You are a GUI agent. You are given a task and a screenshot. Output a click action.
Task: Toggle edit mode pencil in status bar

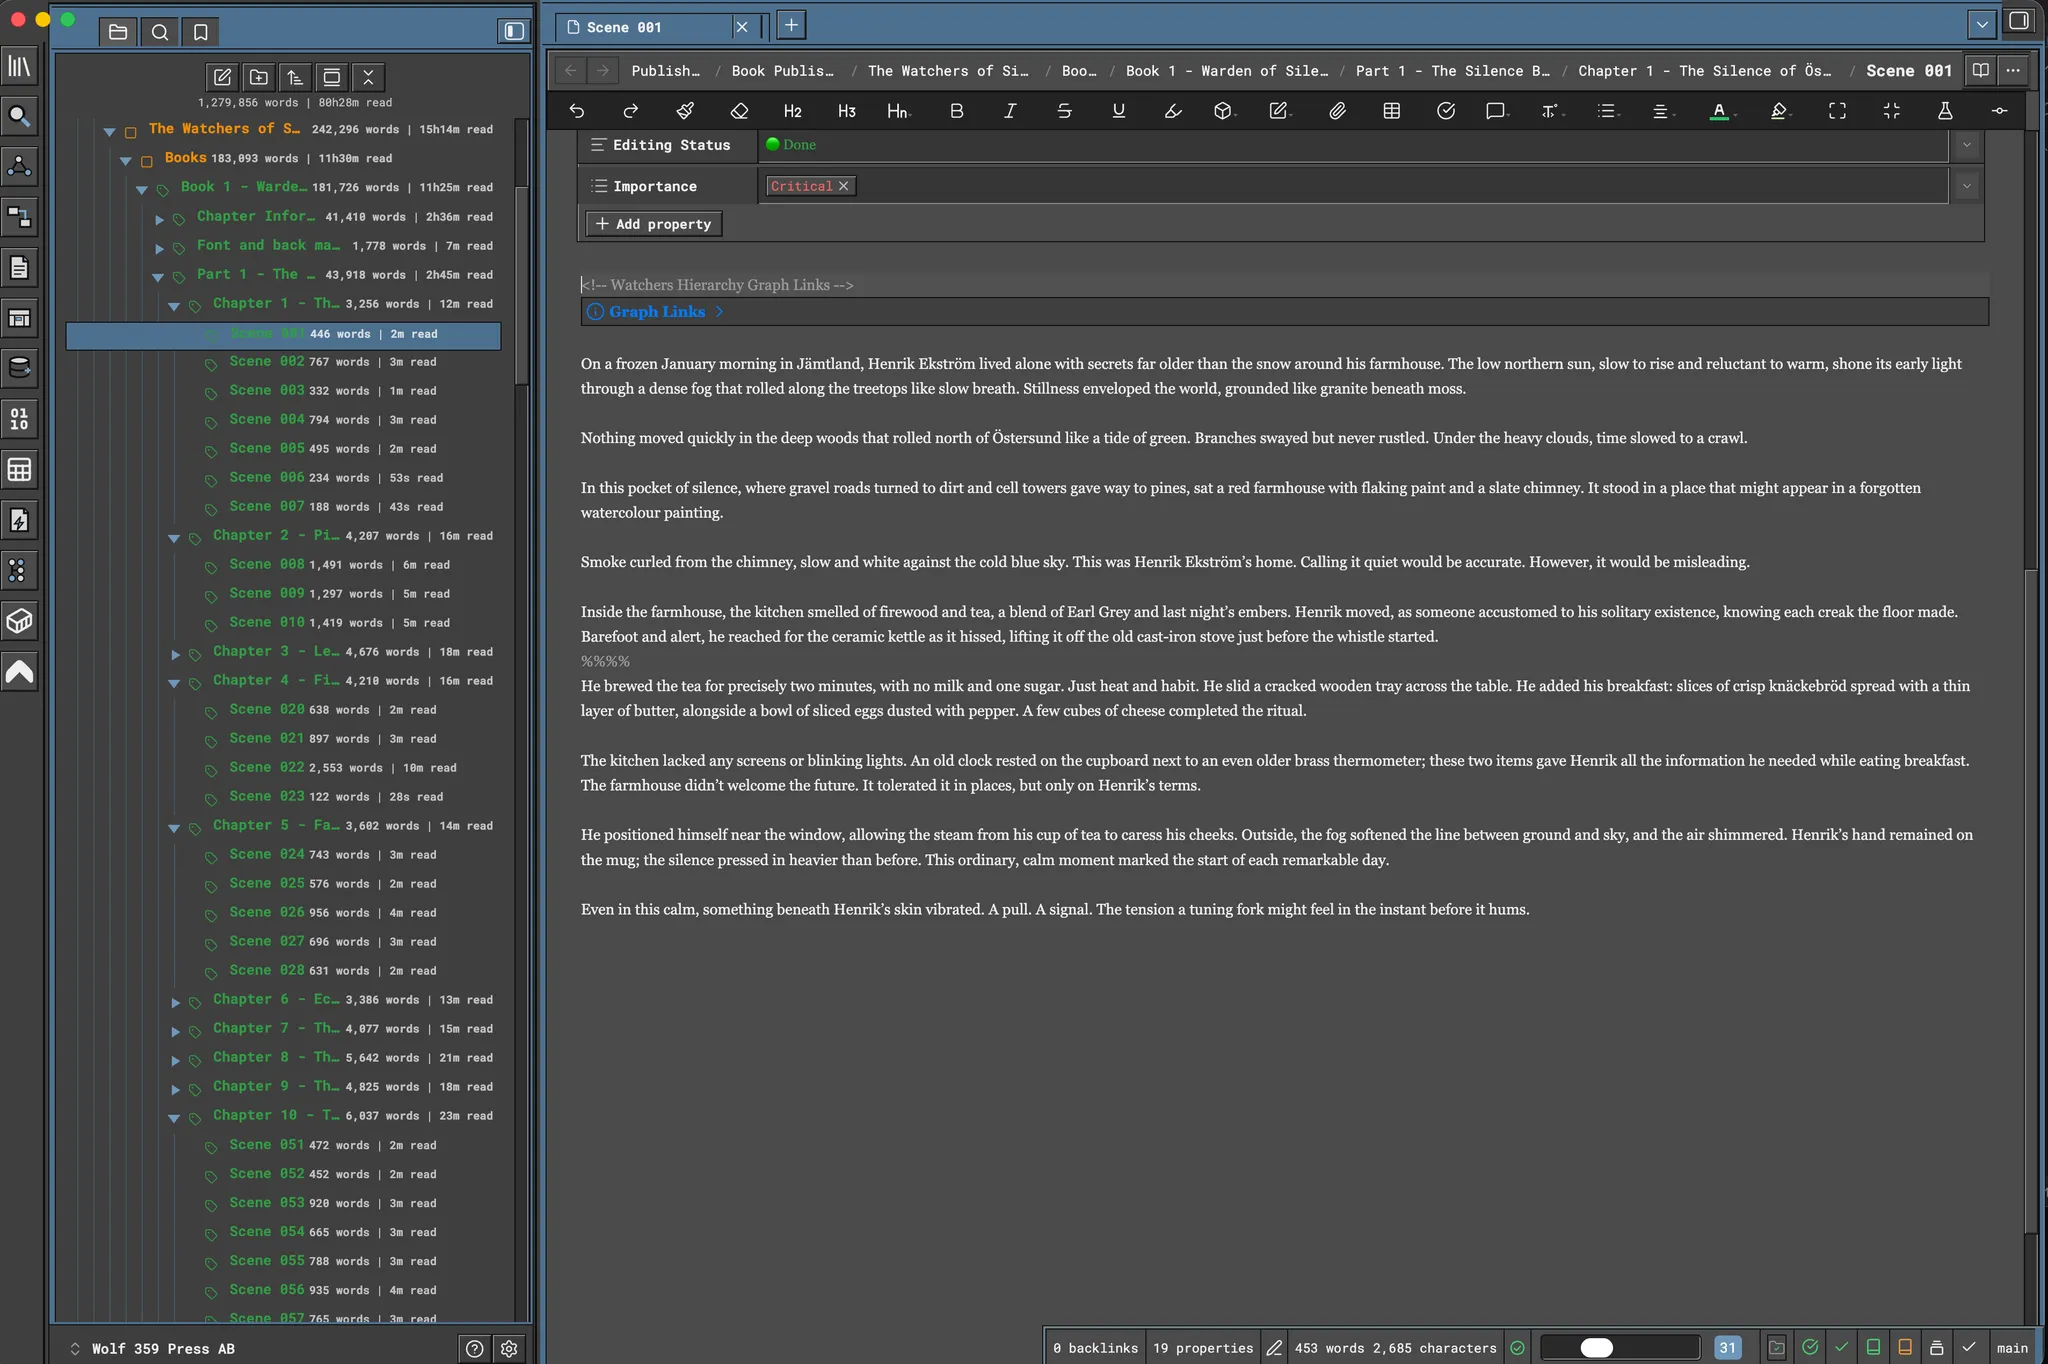(1274, 1348)
